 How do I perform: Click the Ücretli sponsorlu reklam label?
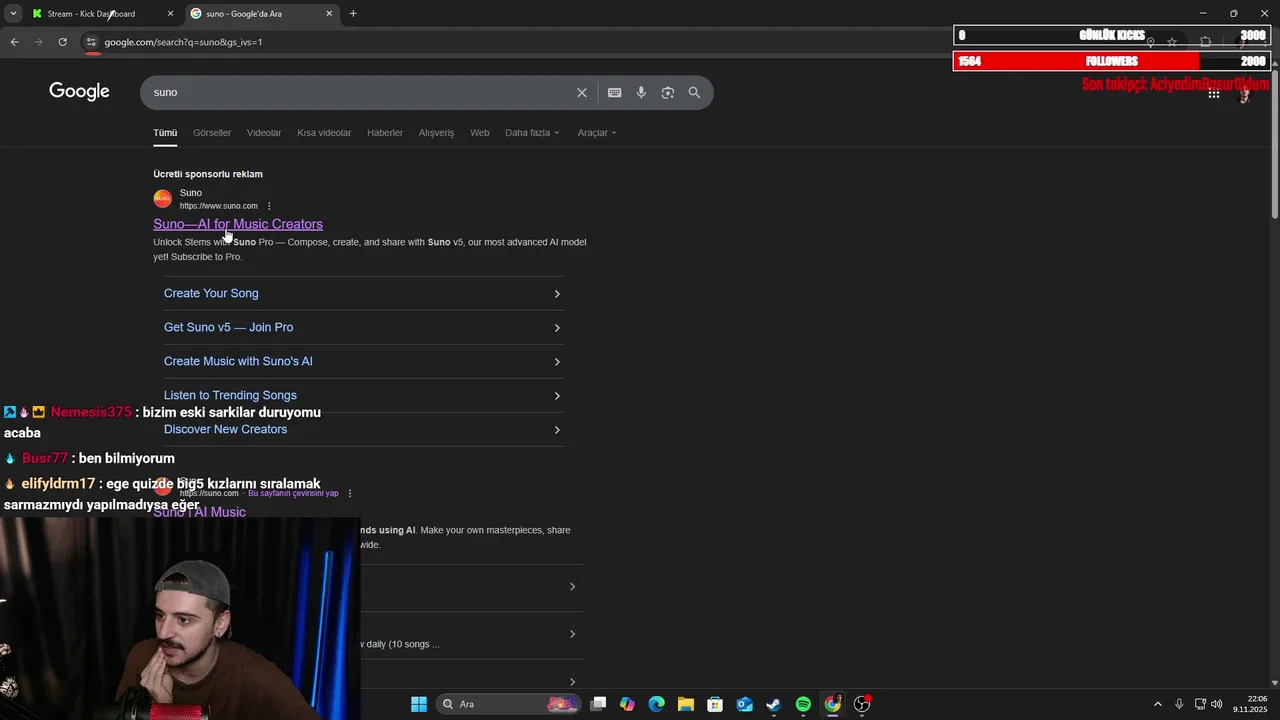point(208,174)
